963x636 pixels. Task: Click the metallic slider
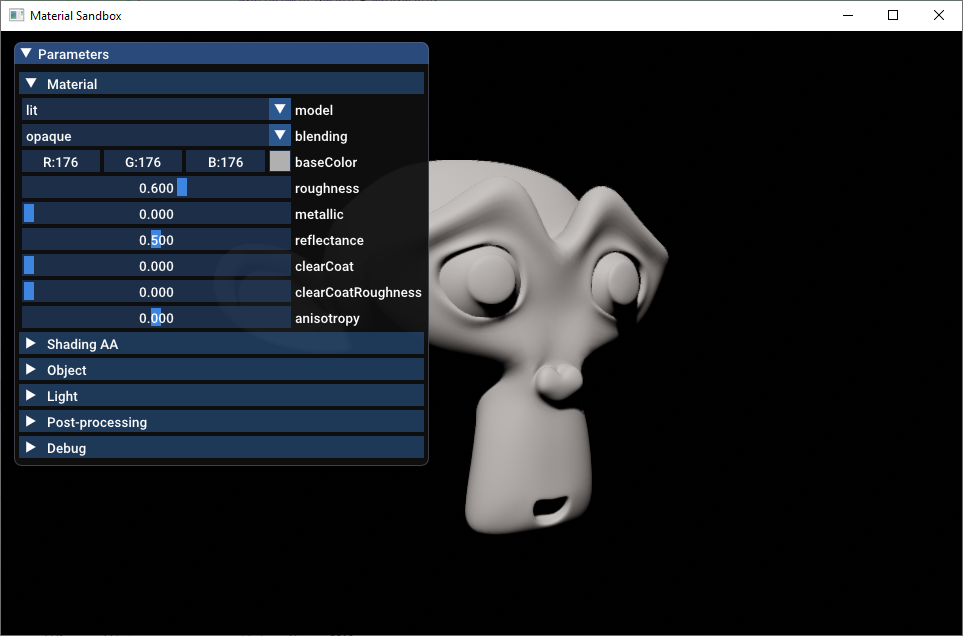click(156, 214)
